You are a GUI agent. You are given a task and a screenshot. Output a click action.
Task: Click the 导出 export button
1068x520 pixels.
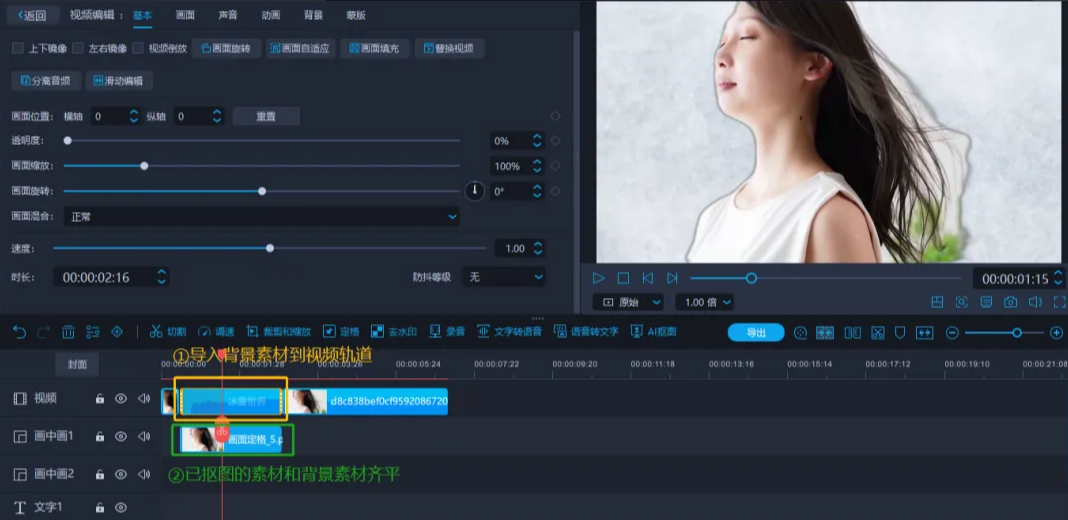tap(756, 333)
